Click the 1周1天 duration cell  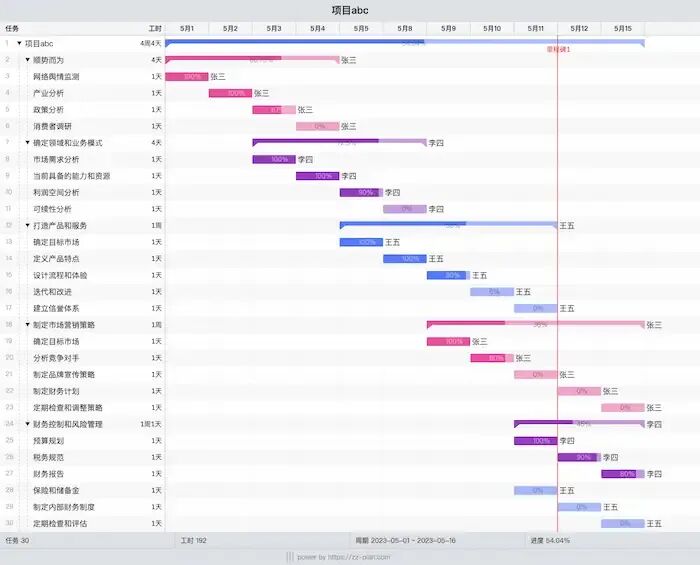[x=151, y=424]
